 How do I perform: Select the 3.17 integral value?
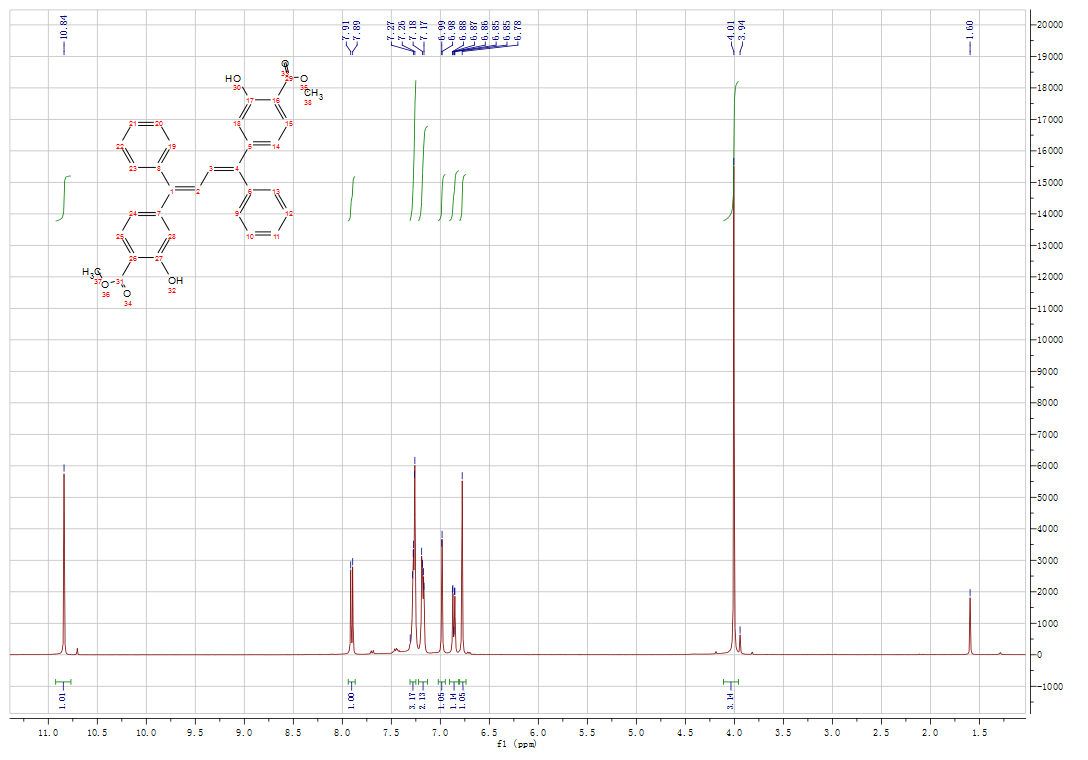[413, 700]
